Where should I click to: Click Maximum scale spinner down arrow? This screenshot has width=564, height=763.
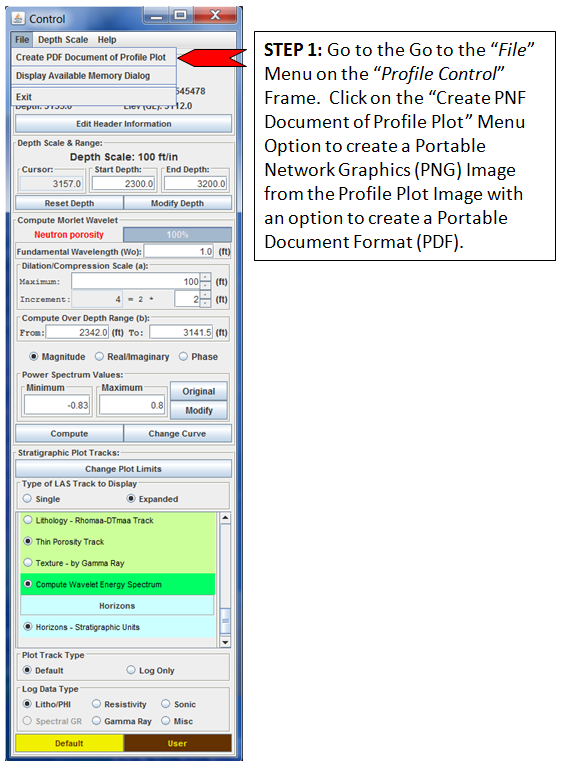(206, 285)
